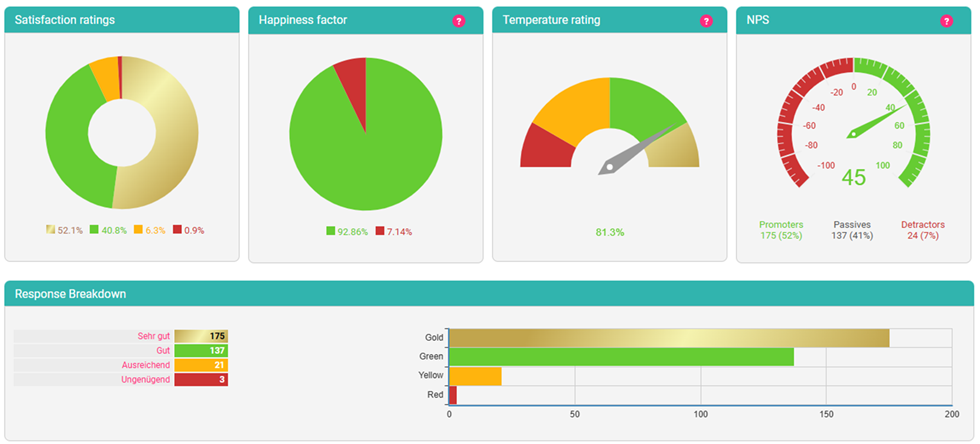980x444 pixels.
Task: Select the Gut response row
Action: click(121, 350)
